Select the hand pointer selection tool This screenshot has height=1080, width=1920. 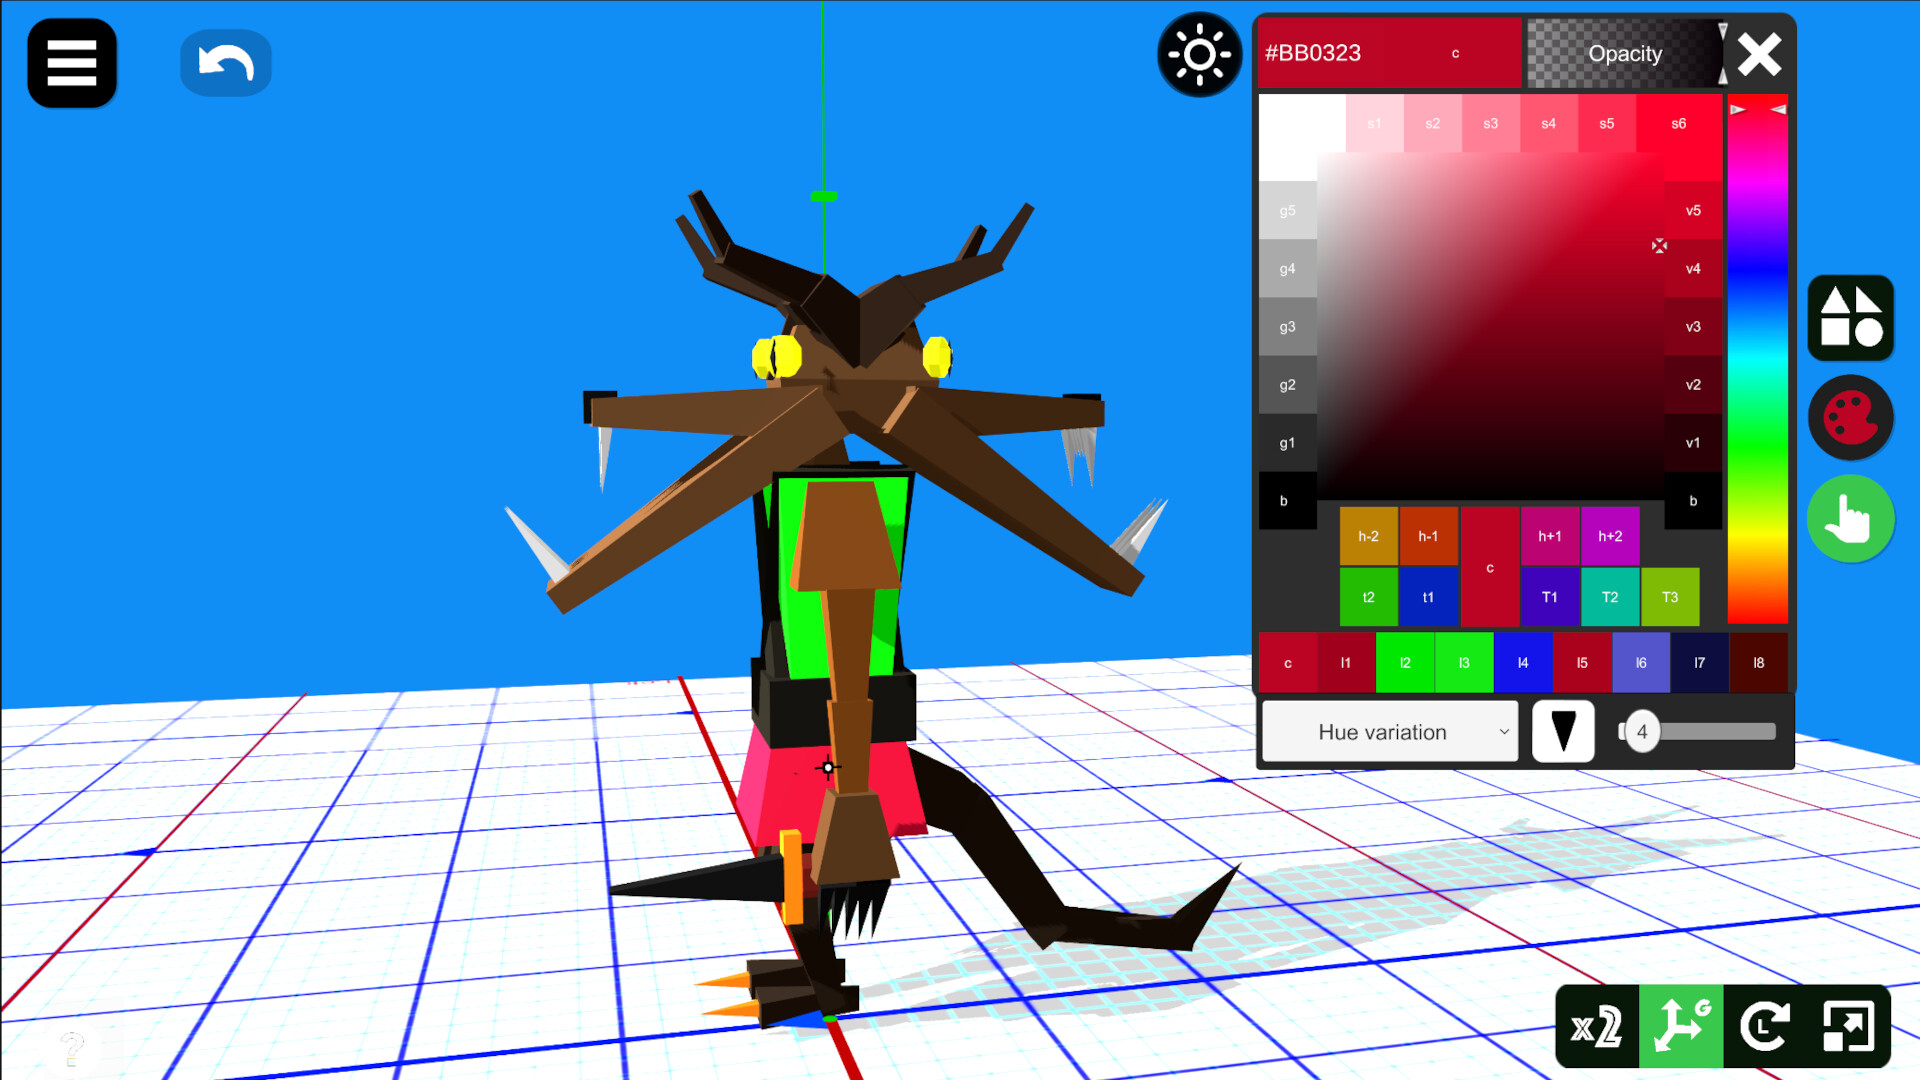click(x=1849, y=519)
